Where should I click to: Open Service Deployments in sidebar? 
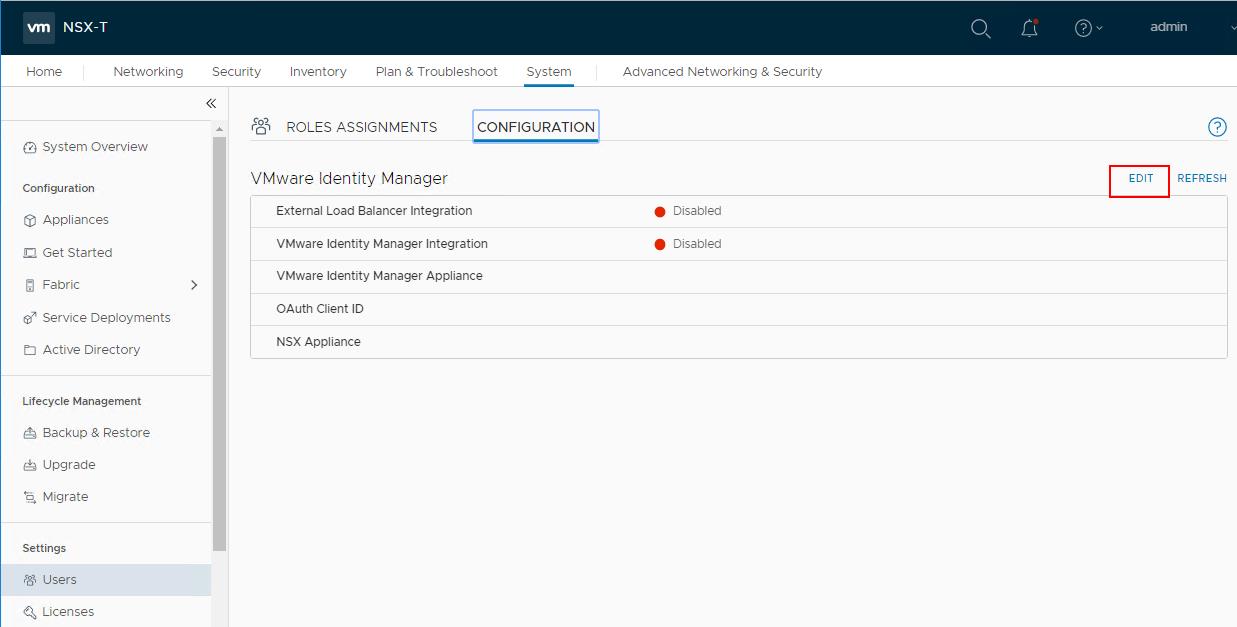pos(106,318)
